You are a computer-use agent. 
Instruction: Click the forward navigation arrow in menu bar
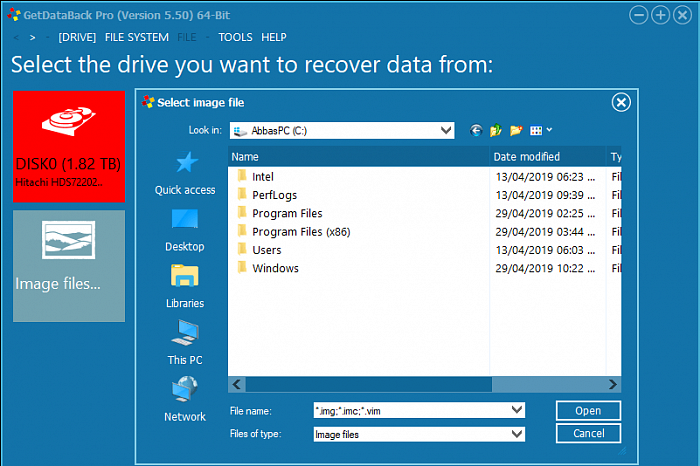(32, 37)
